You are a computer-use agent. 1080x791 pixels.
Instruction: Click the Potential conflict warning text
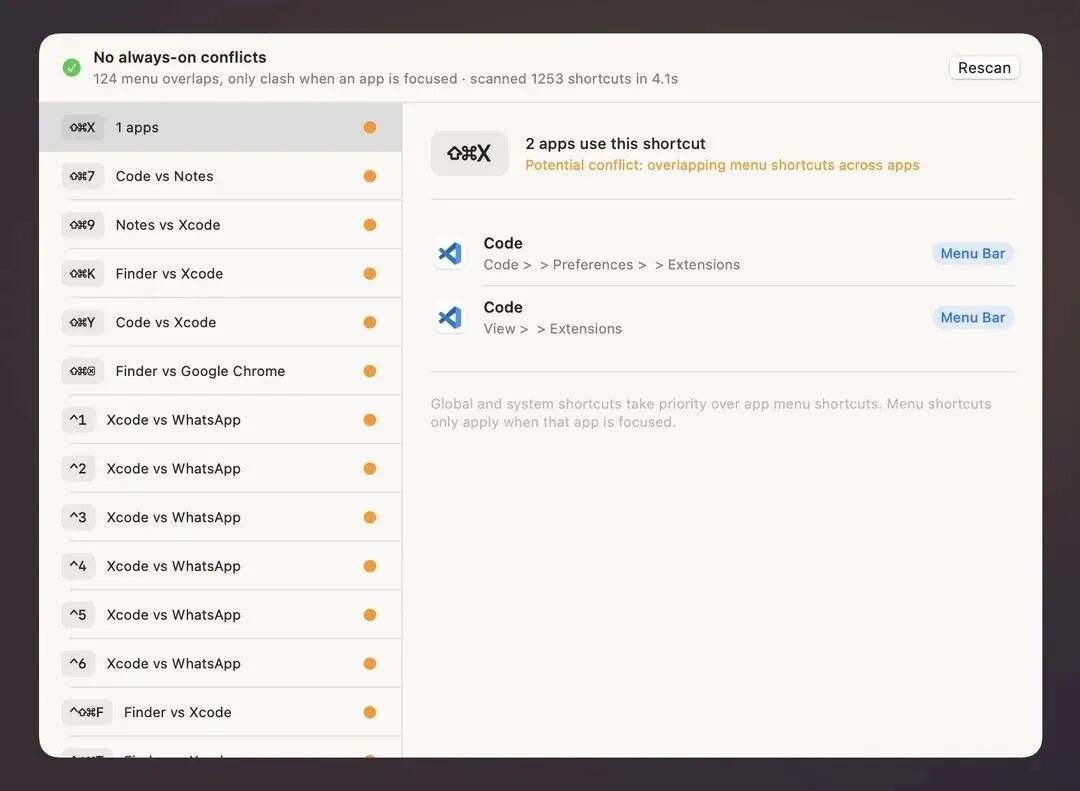[722, 165]
